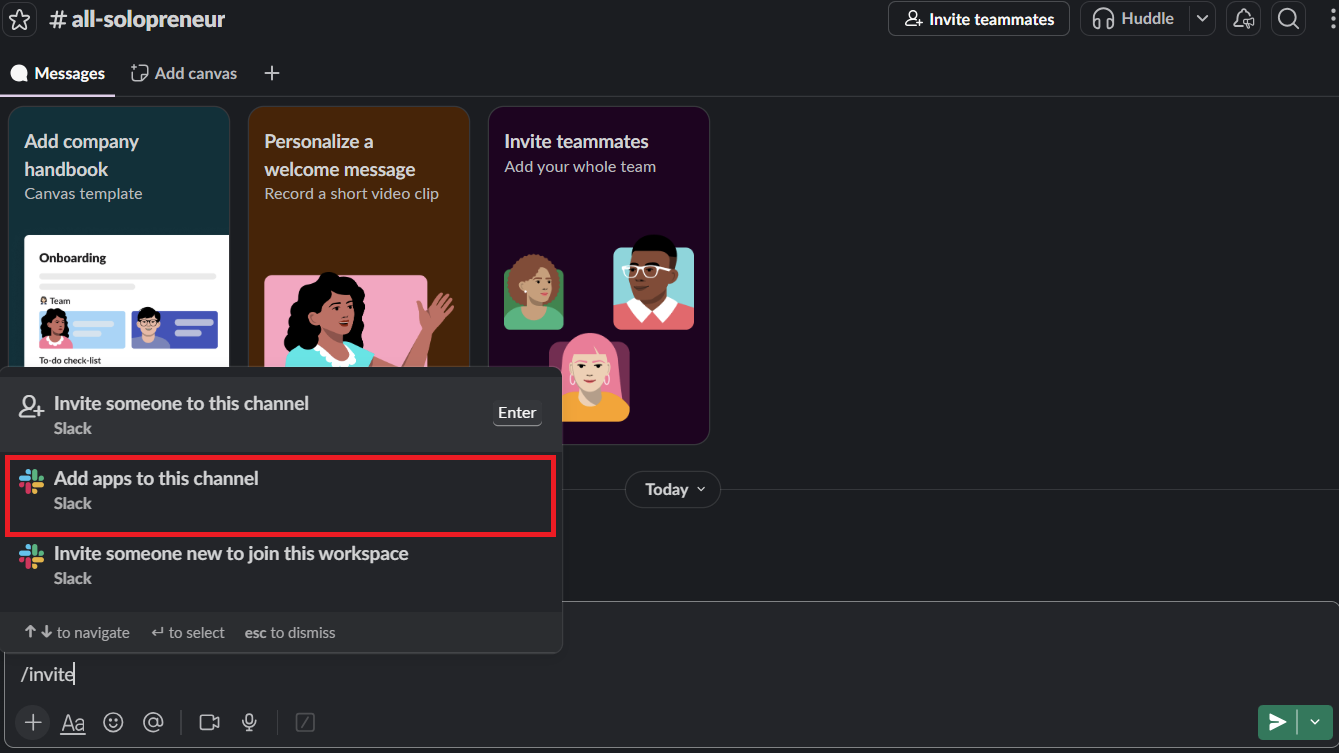Click the Slack logo beside Add apps

click(32, 482)
